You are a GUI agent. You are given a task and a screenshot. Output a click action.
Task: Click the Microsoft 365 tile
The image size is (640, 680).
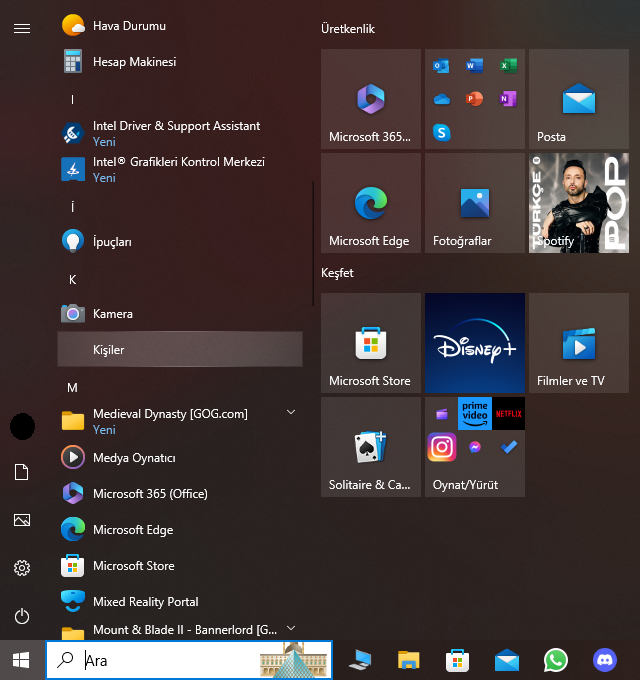pos(371,99)
